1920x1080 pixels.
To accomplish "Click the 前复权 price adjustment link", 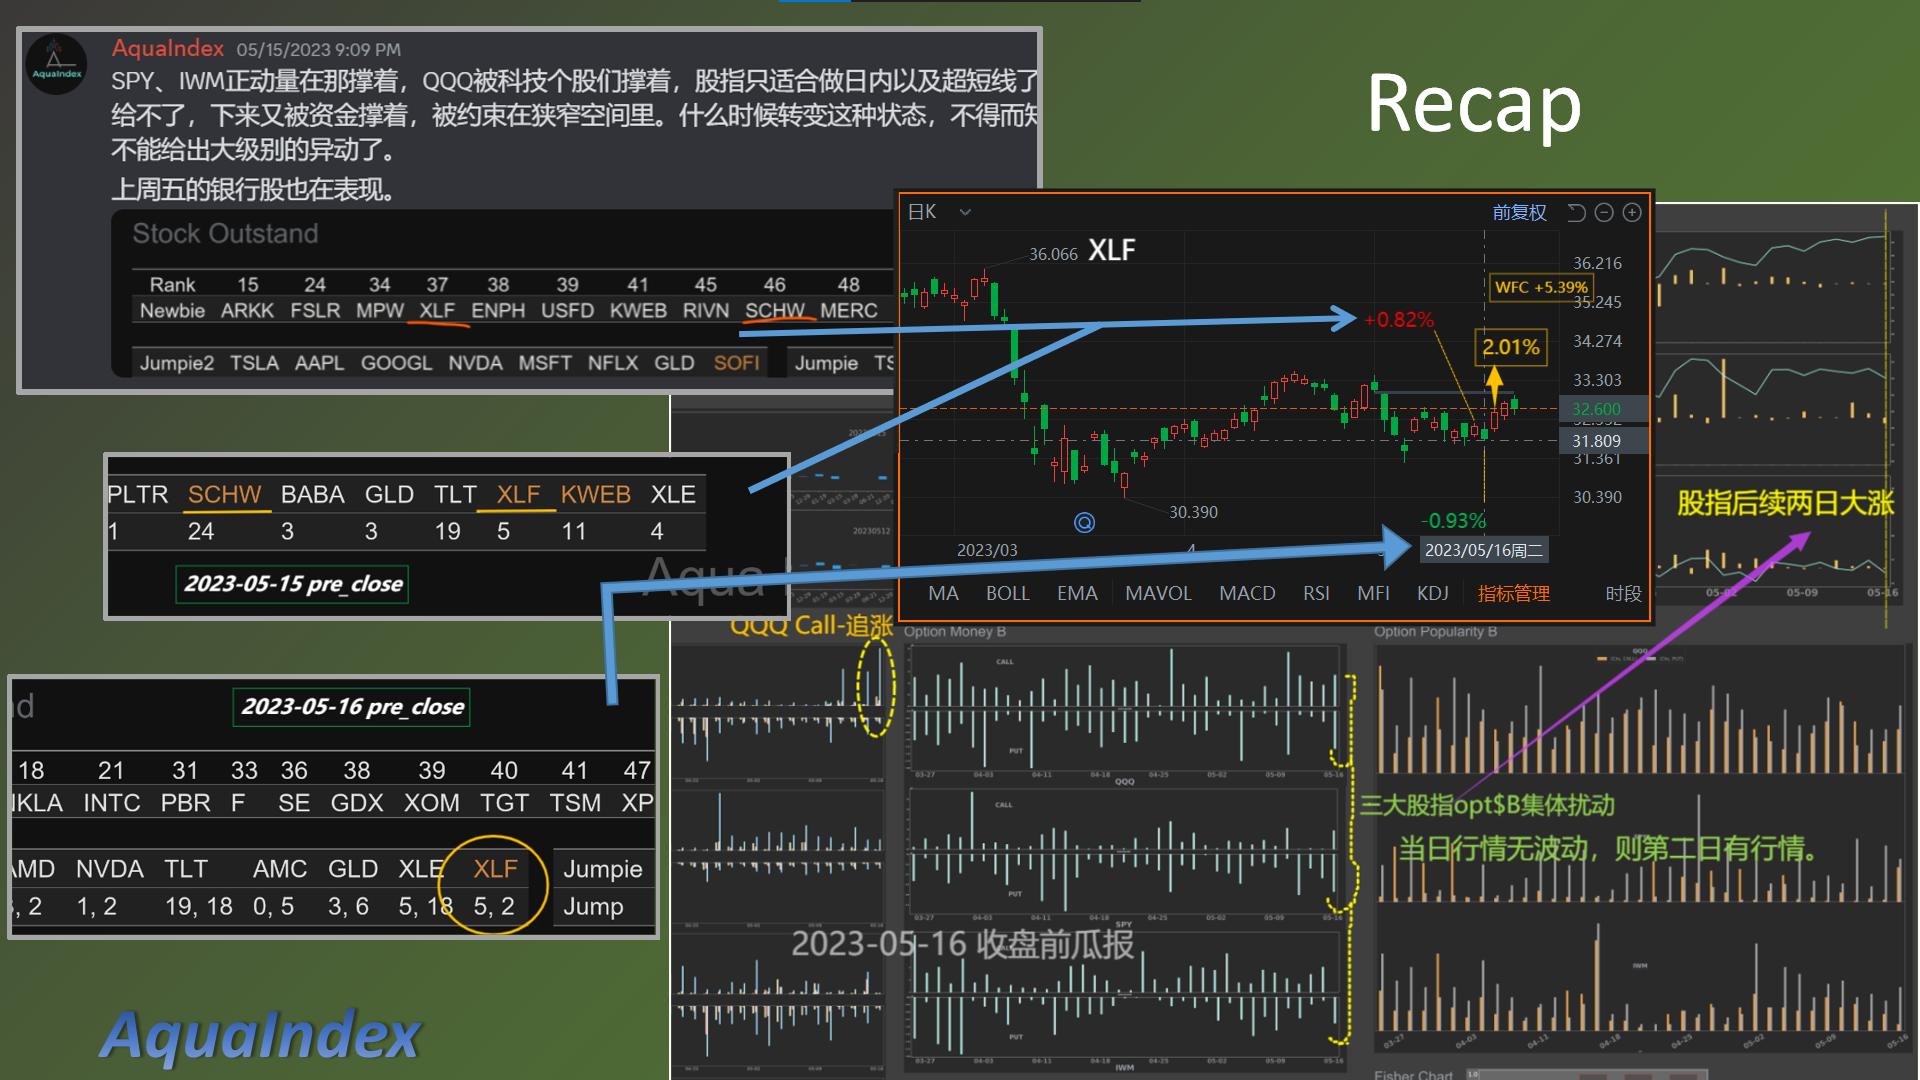I will 1519,212.
